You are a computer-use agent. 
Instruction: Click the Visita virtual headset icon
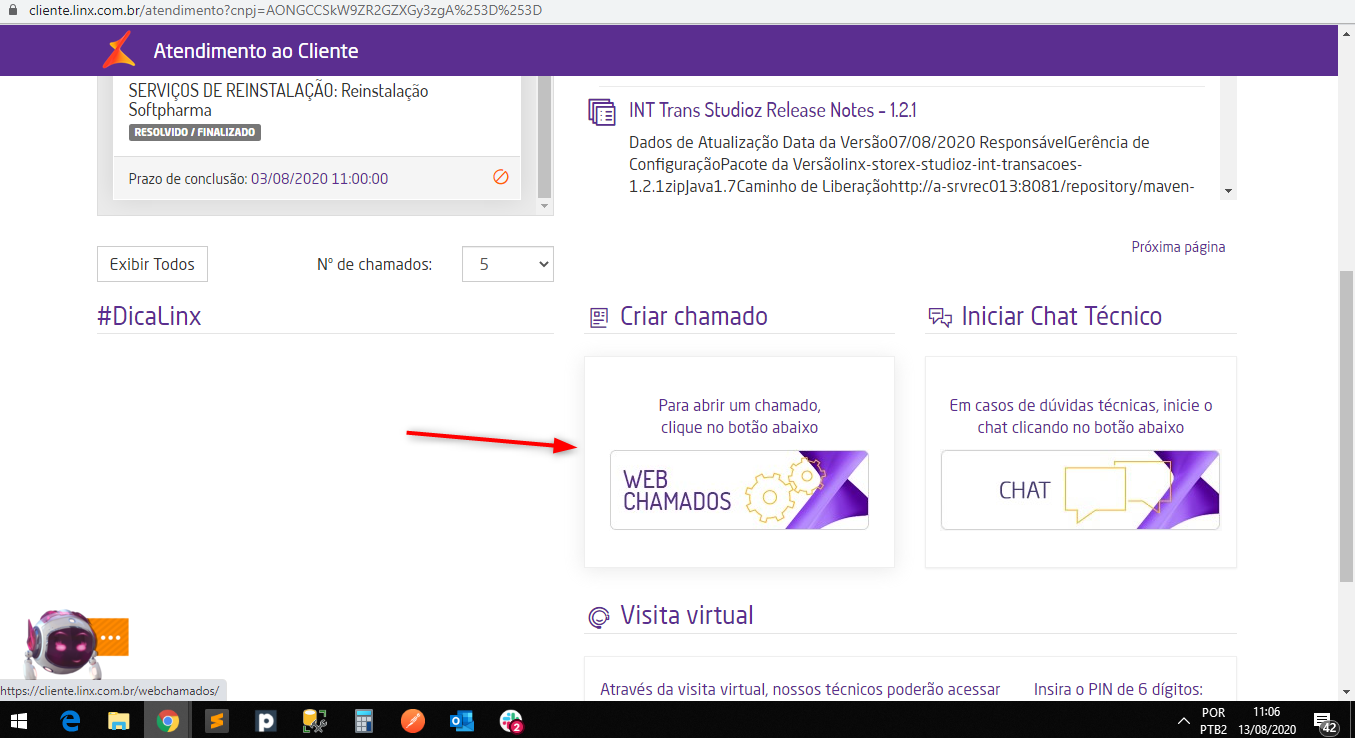point(598,617)
